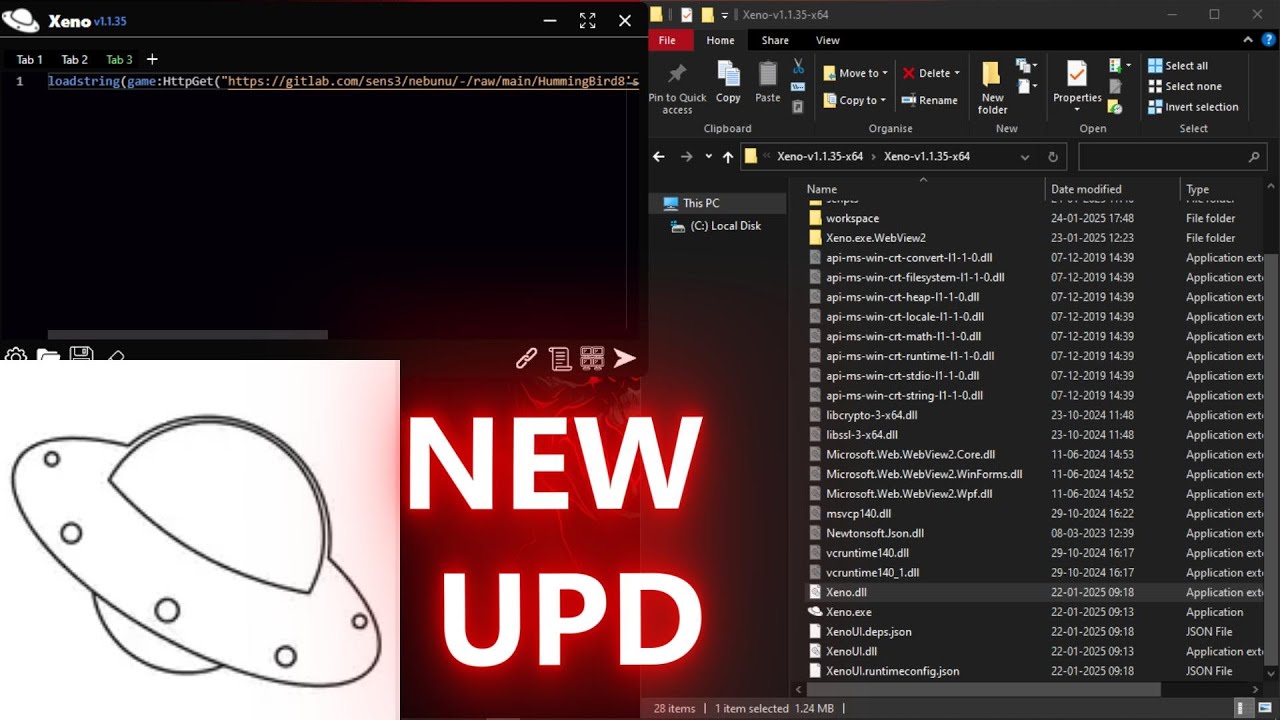This screenshot has height=720, width=1280.
Task: Open the Delete dropdown arrow
Action: (957, 73)
